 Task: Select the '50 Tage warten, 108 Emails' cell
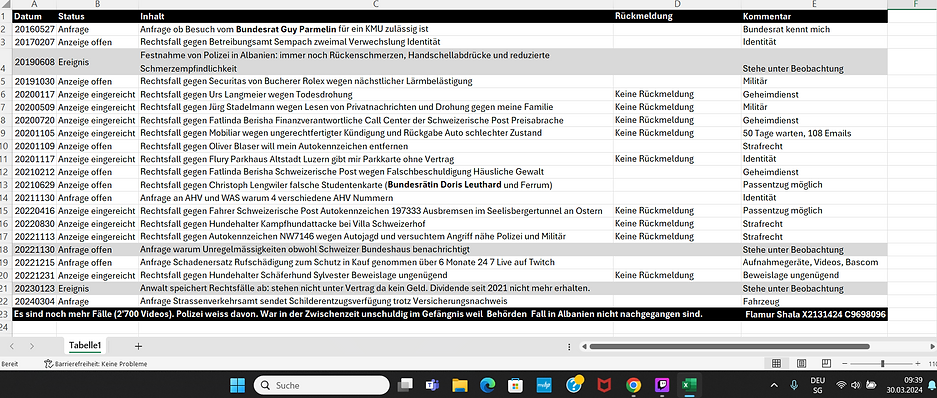tap(814, 133)
